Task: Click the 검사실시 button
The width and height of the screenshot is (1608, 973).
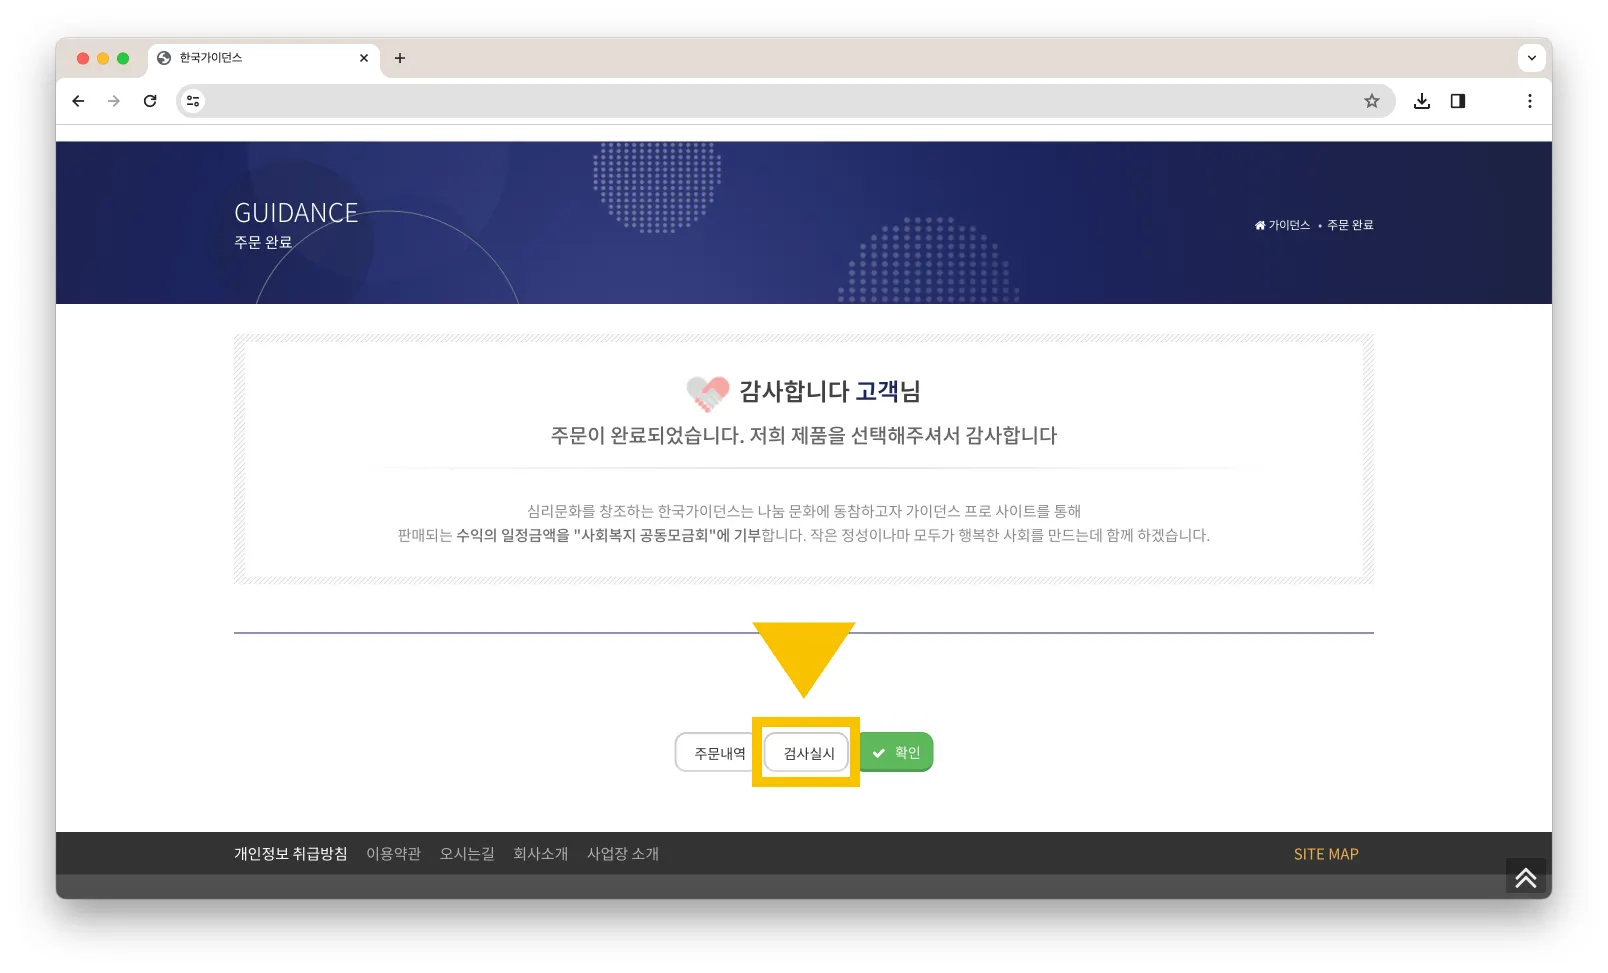Action: (x=806, y=753)
